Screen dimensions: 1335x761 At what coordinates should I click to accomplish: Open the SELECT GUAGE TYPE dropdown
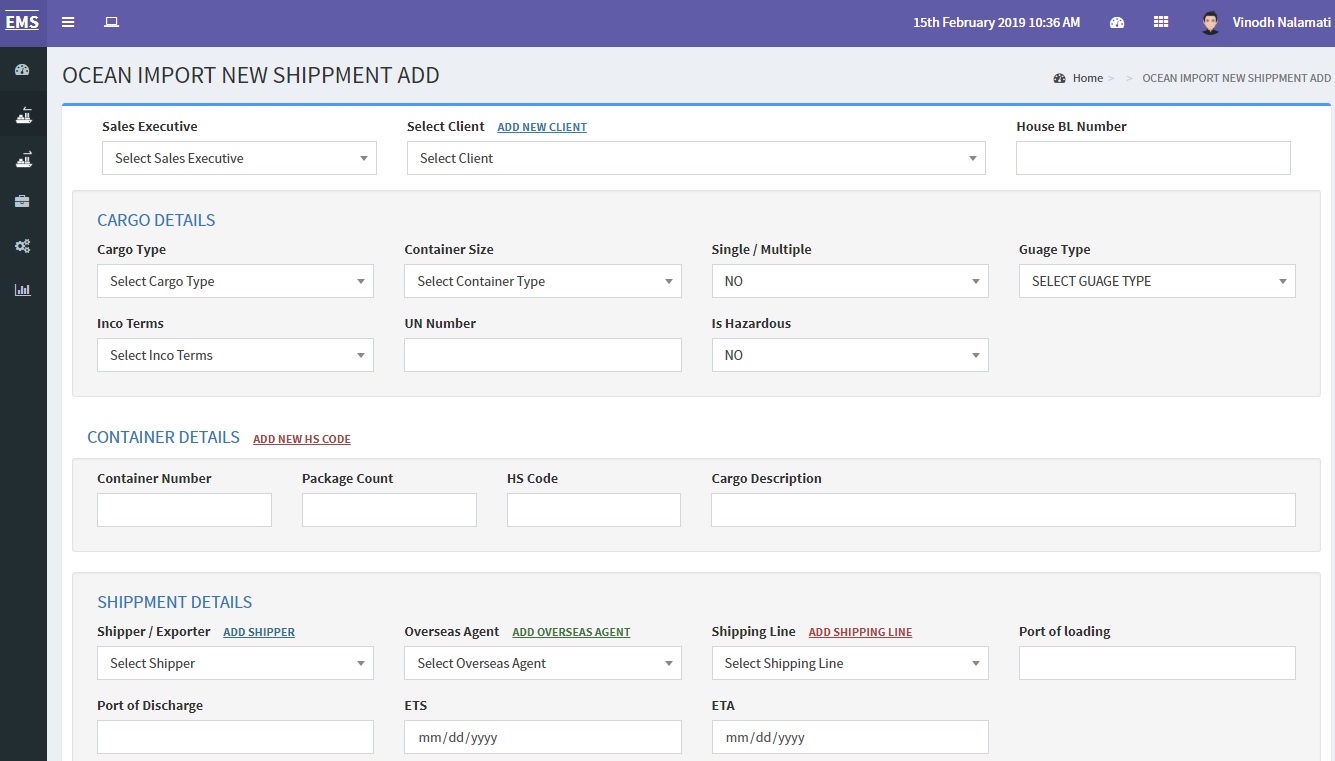[x=1156, y=281]
